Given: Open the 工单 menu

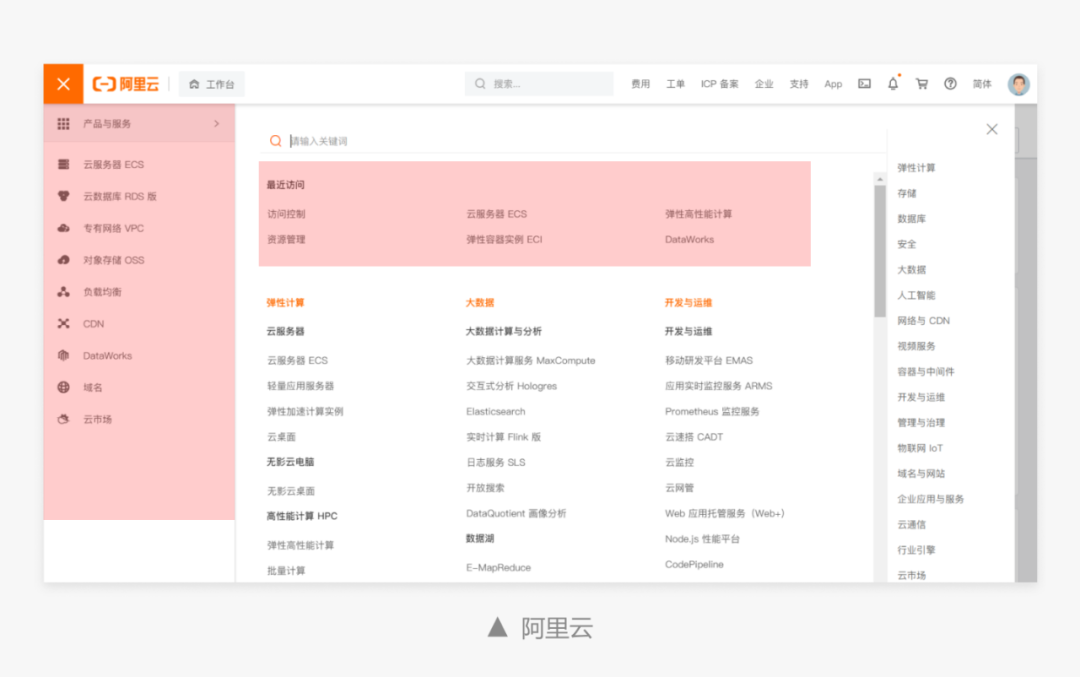Looking at the screenshot, I should [x=675, y=84].
